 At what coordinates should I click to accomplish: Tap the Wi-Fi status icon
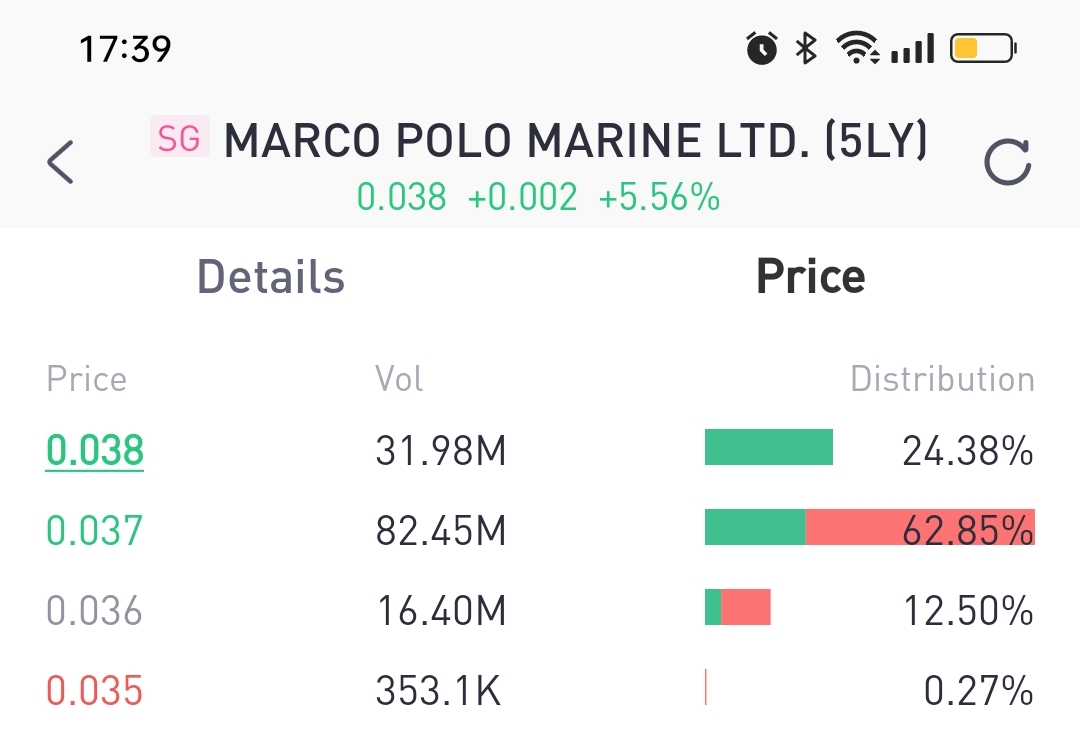858,48
